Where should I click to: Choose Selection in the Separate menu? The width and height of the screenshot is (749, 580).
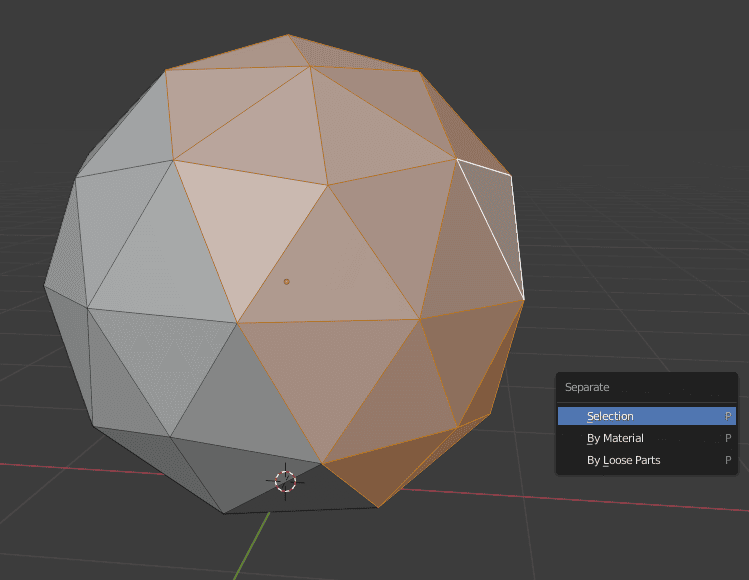[x=647, y=416]
